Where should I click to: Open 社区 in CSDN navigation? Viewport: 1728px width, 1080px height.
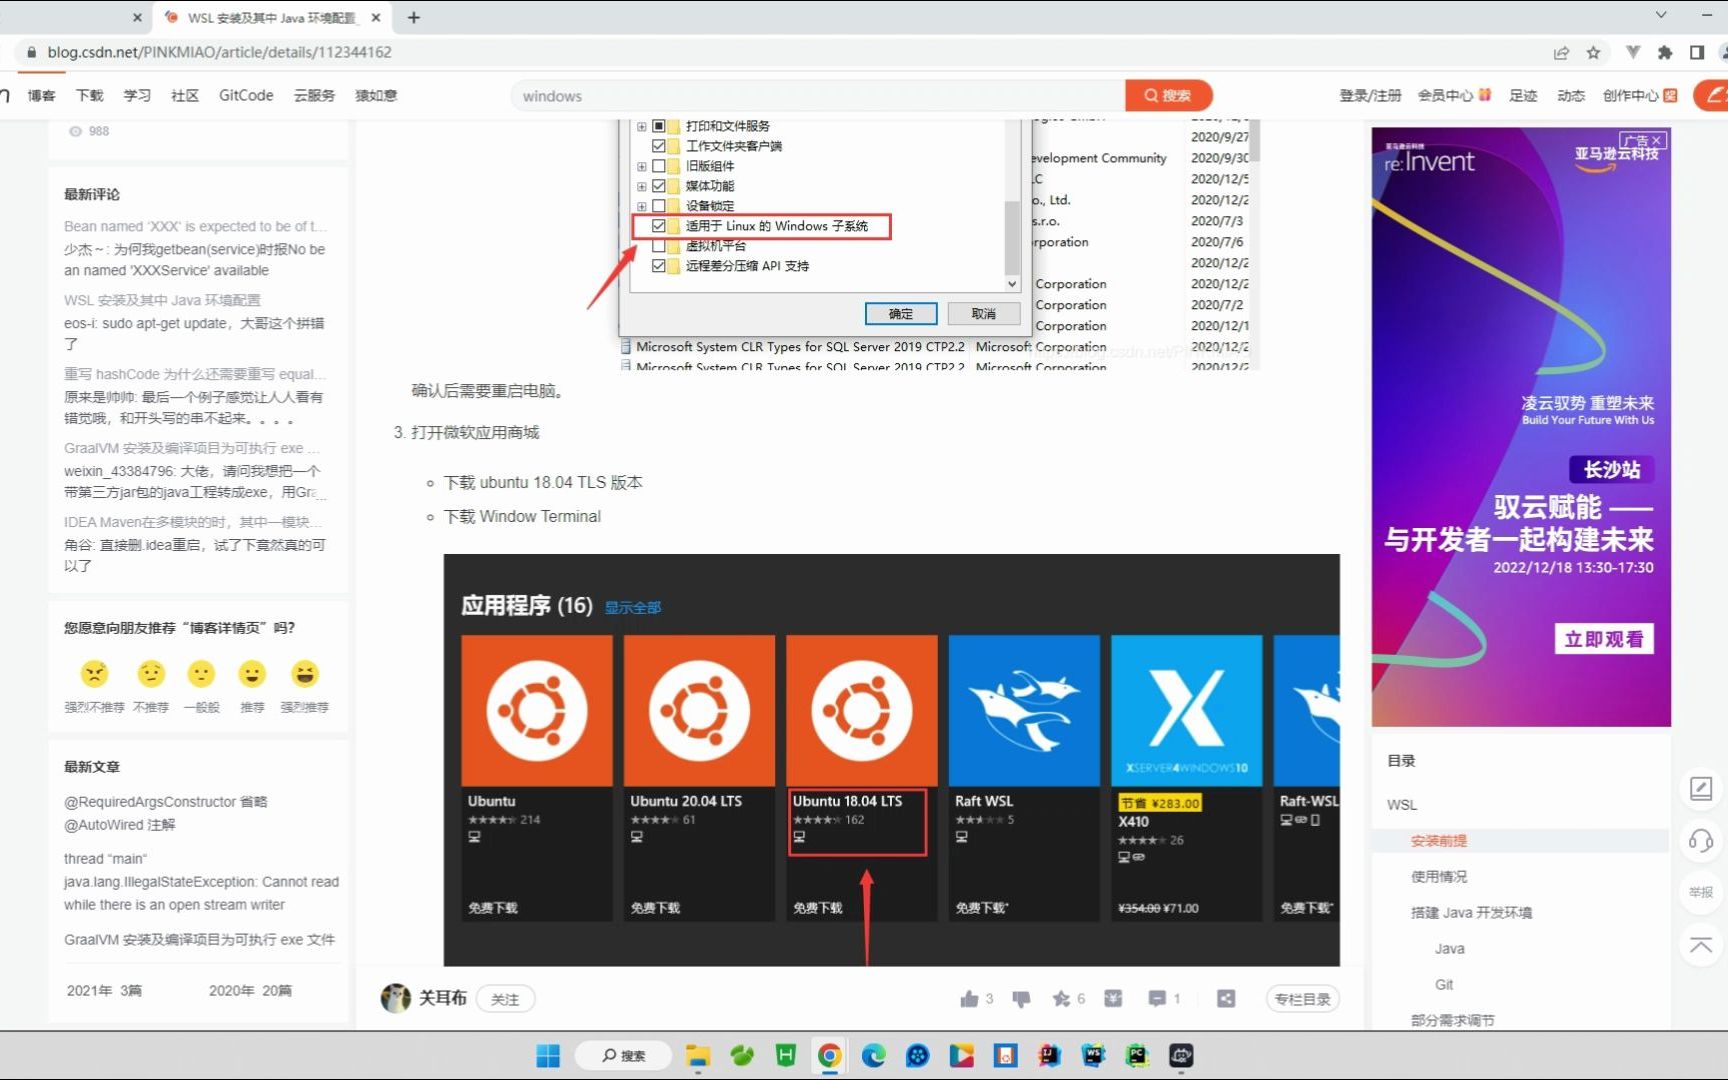[185, 95]
